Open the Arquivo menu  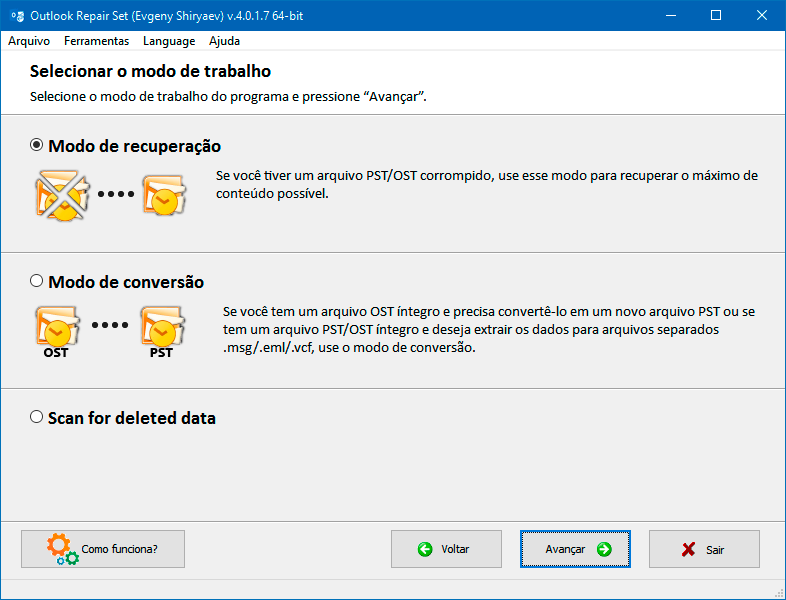click(x=29, y=41)
